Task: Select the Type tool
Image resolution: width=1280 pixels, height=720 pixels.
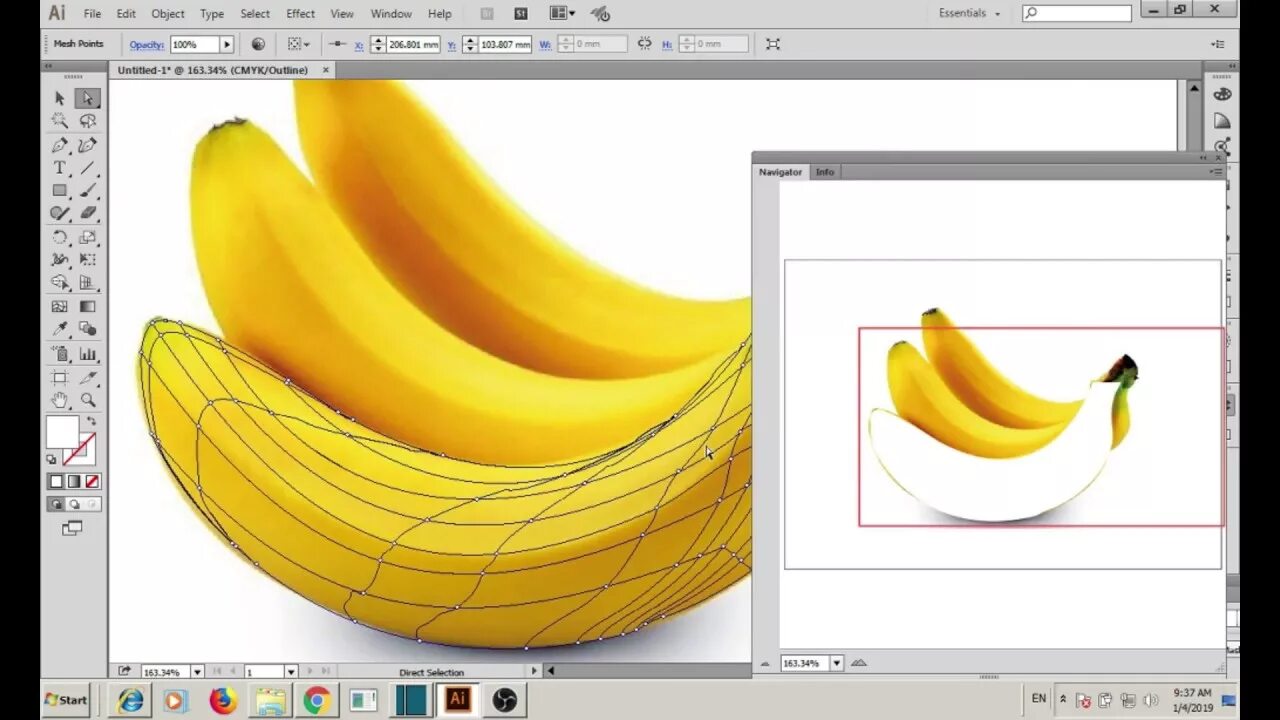Action: tap(60, 168)
